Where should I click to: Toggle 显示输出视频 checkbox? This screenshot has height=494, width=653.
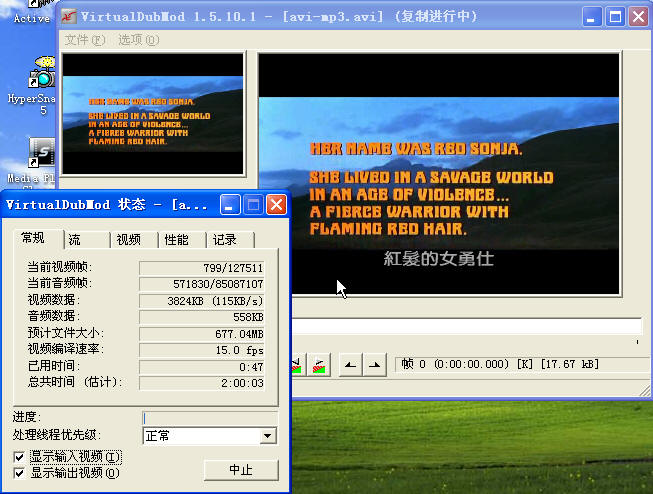pos(19,473)
